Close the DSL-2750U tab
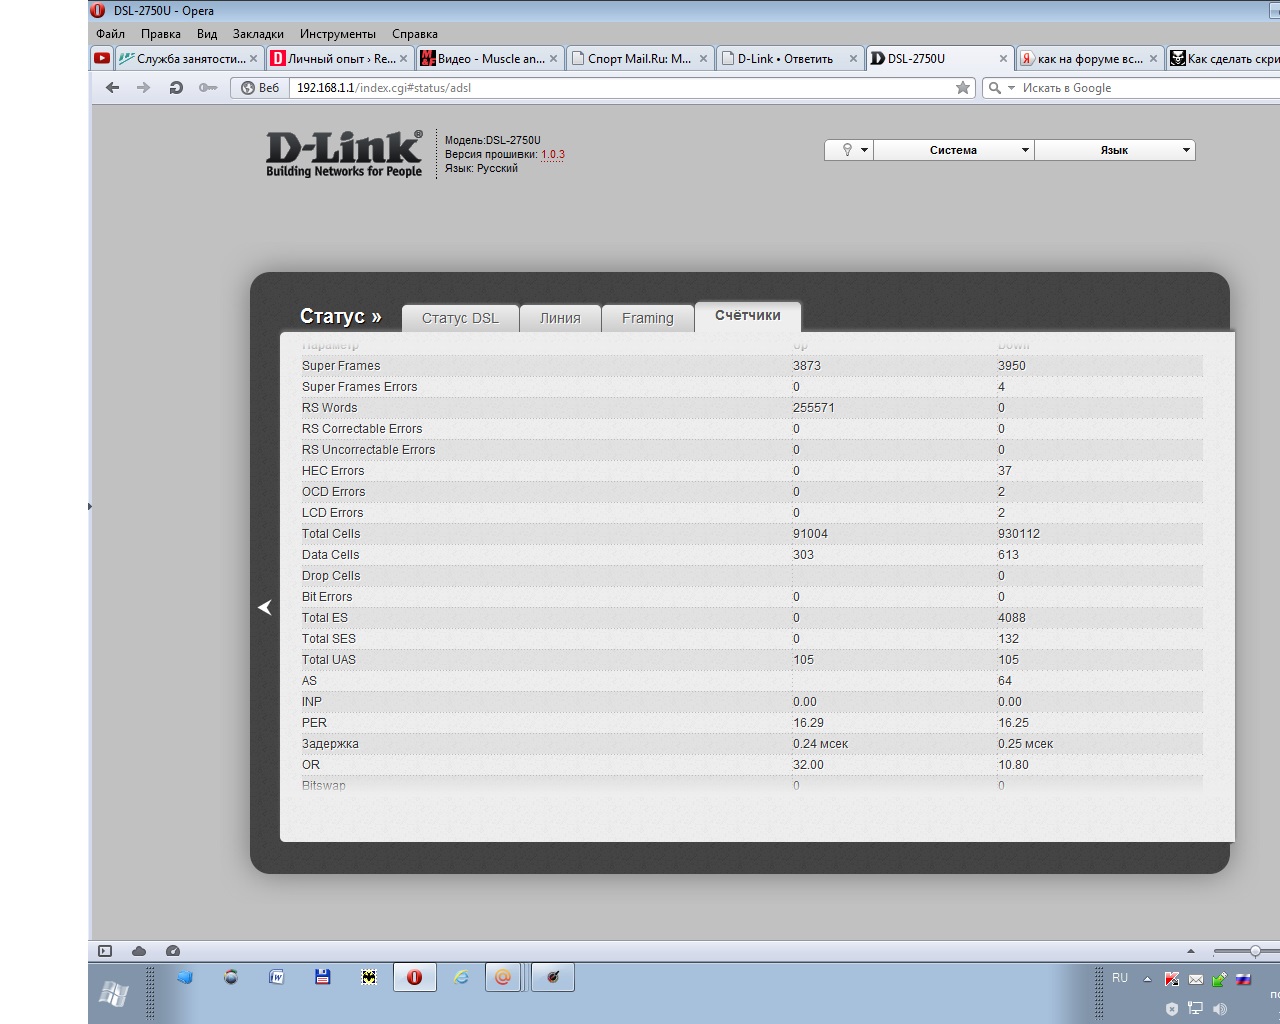 coord(1004,59)
